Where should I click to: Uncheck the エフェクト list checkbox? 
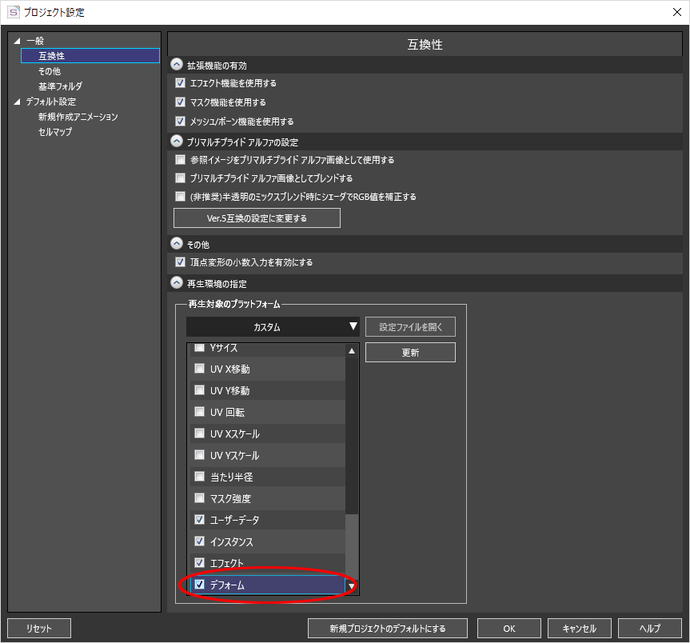(x=199, y=562)
